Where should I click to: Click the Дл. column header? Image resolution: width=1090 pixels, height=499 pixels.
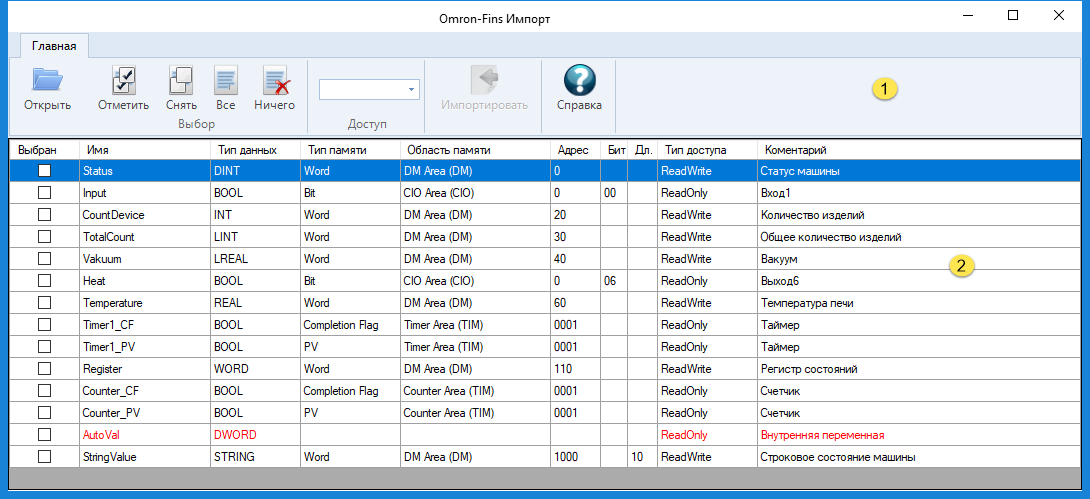pyautogui.click(x=642, y=149)
